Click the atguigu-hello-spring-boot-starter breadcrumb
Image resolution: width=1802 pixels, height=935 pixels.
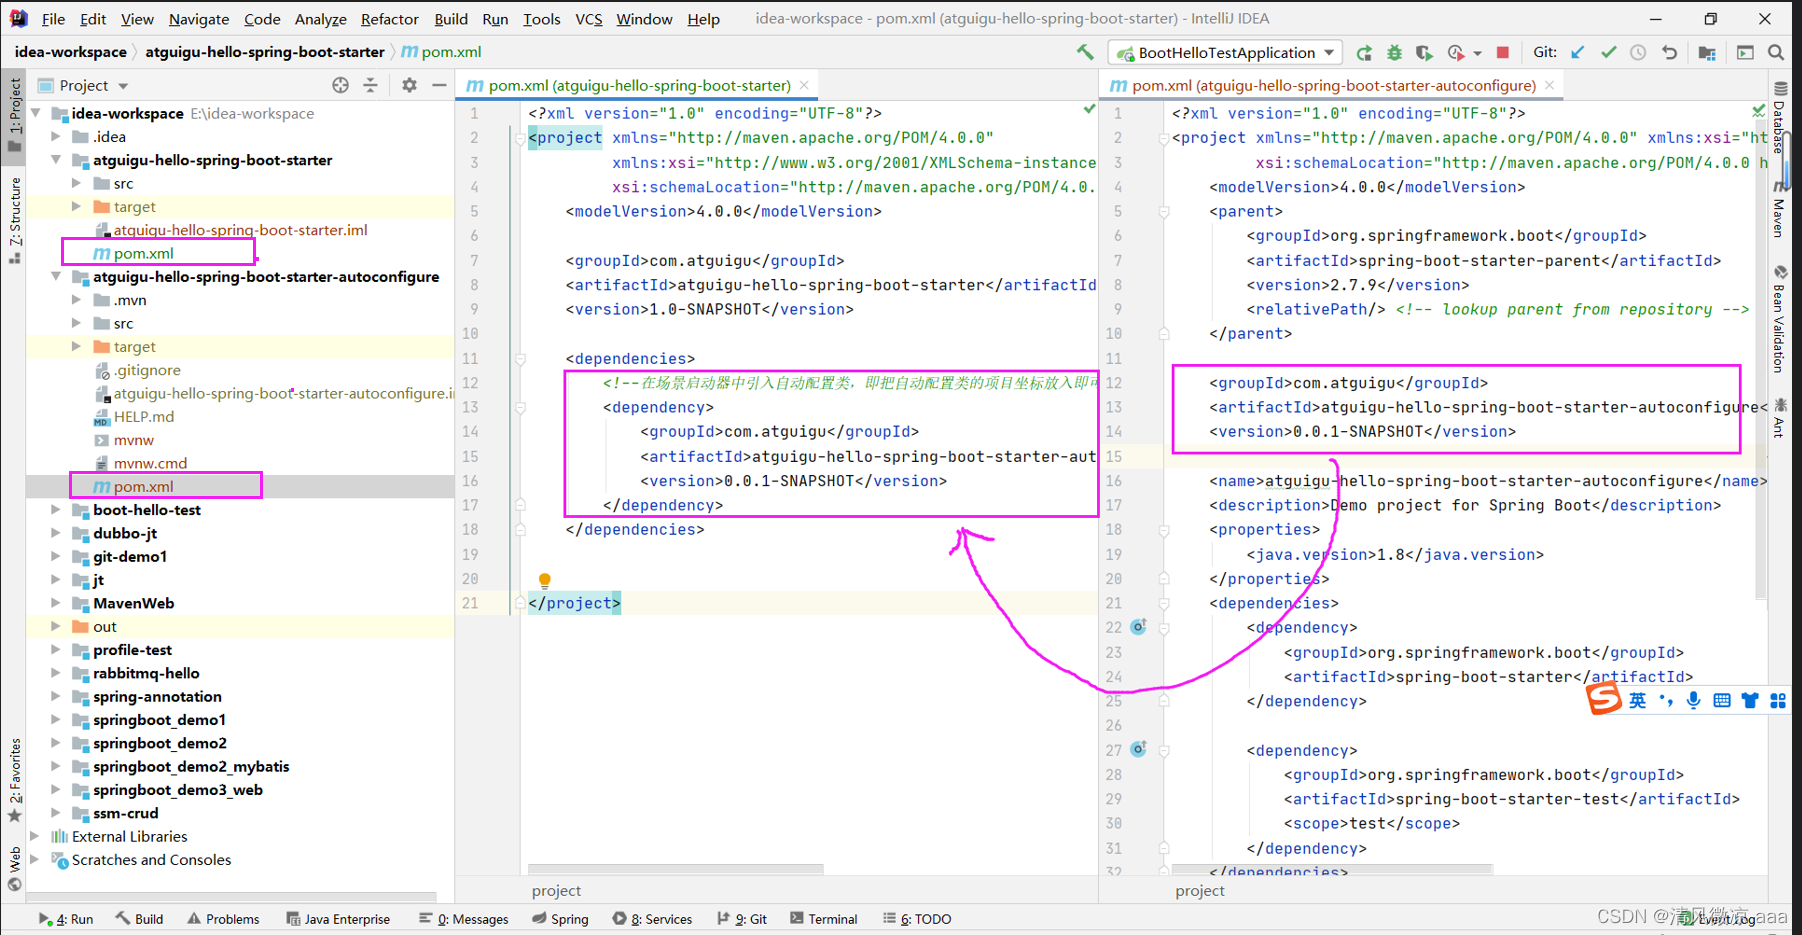coord(264,52)
